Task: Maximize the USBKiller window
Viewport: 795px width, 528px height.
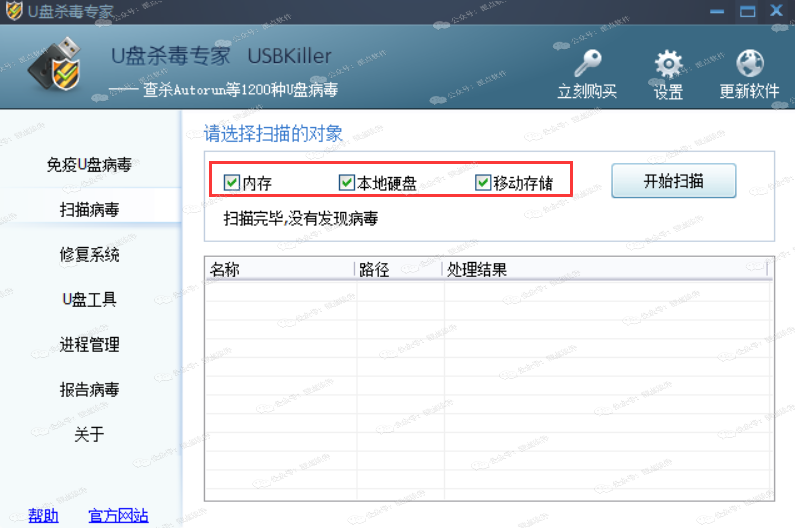Action: 747,11
